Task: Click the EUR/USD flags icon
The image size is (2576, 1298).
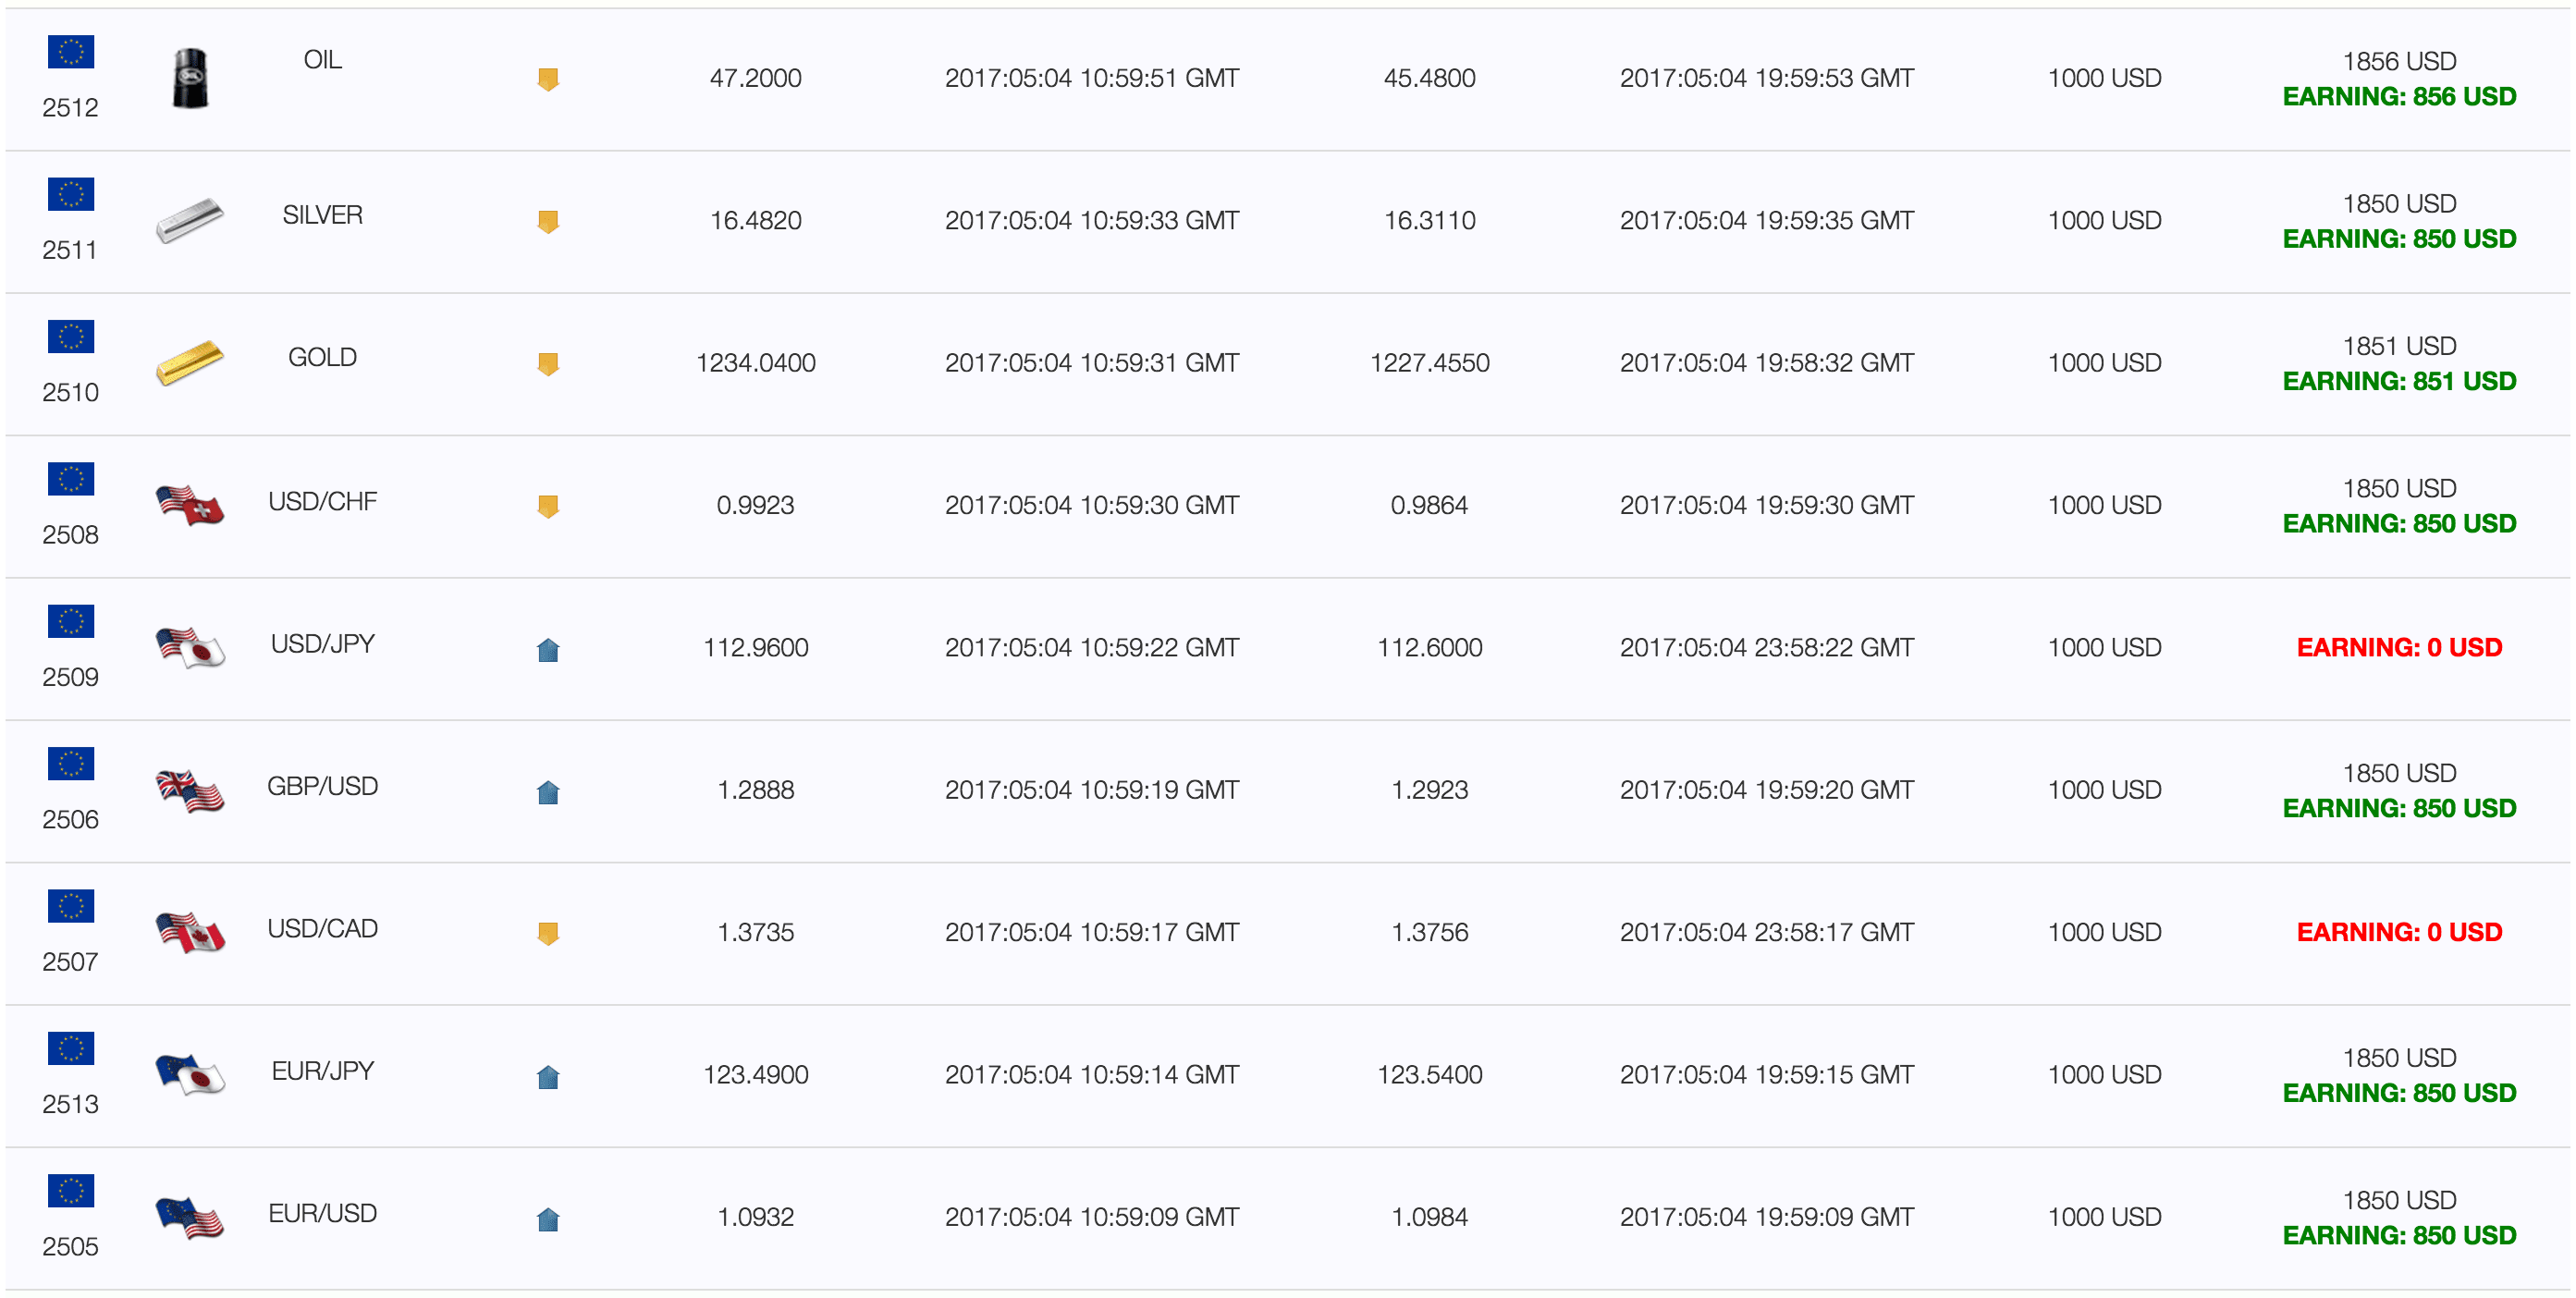Action: tap(190, 1217)
